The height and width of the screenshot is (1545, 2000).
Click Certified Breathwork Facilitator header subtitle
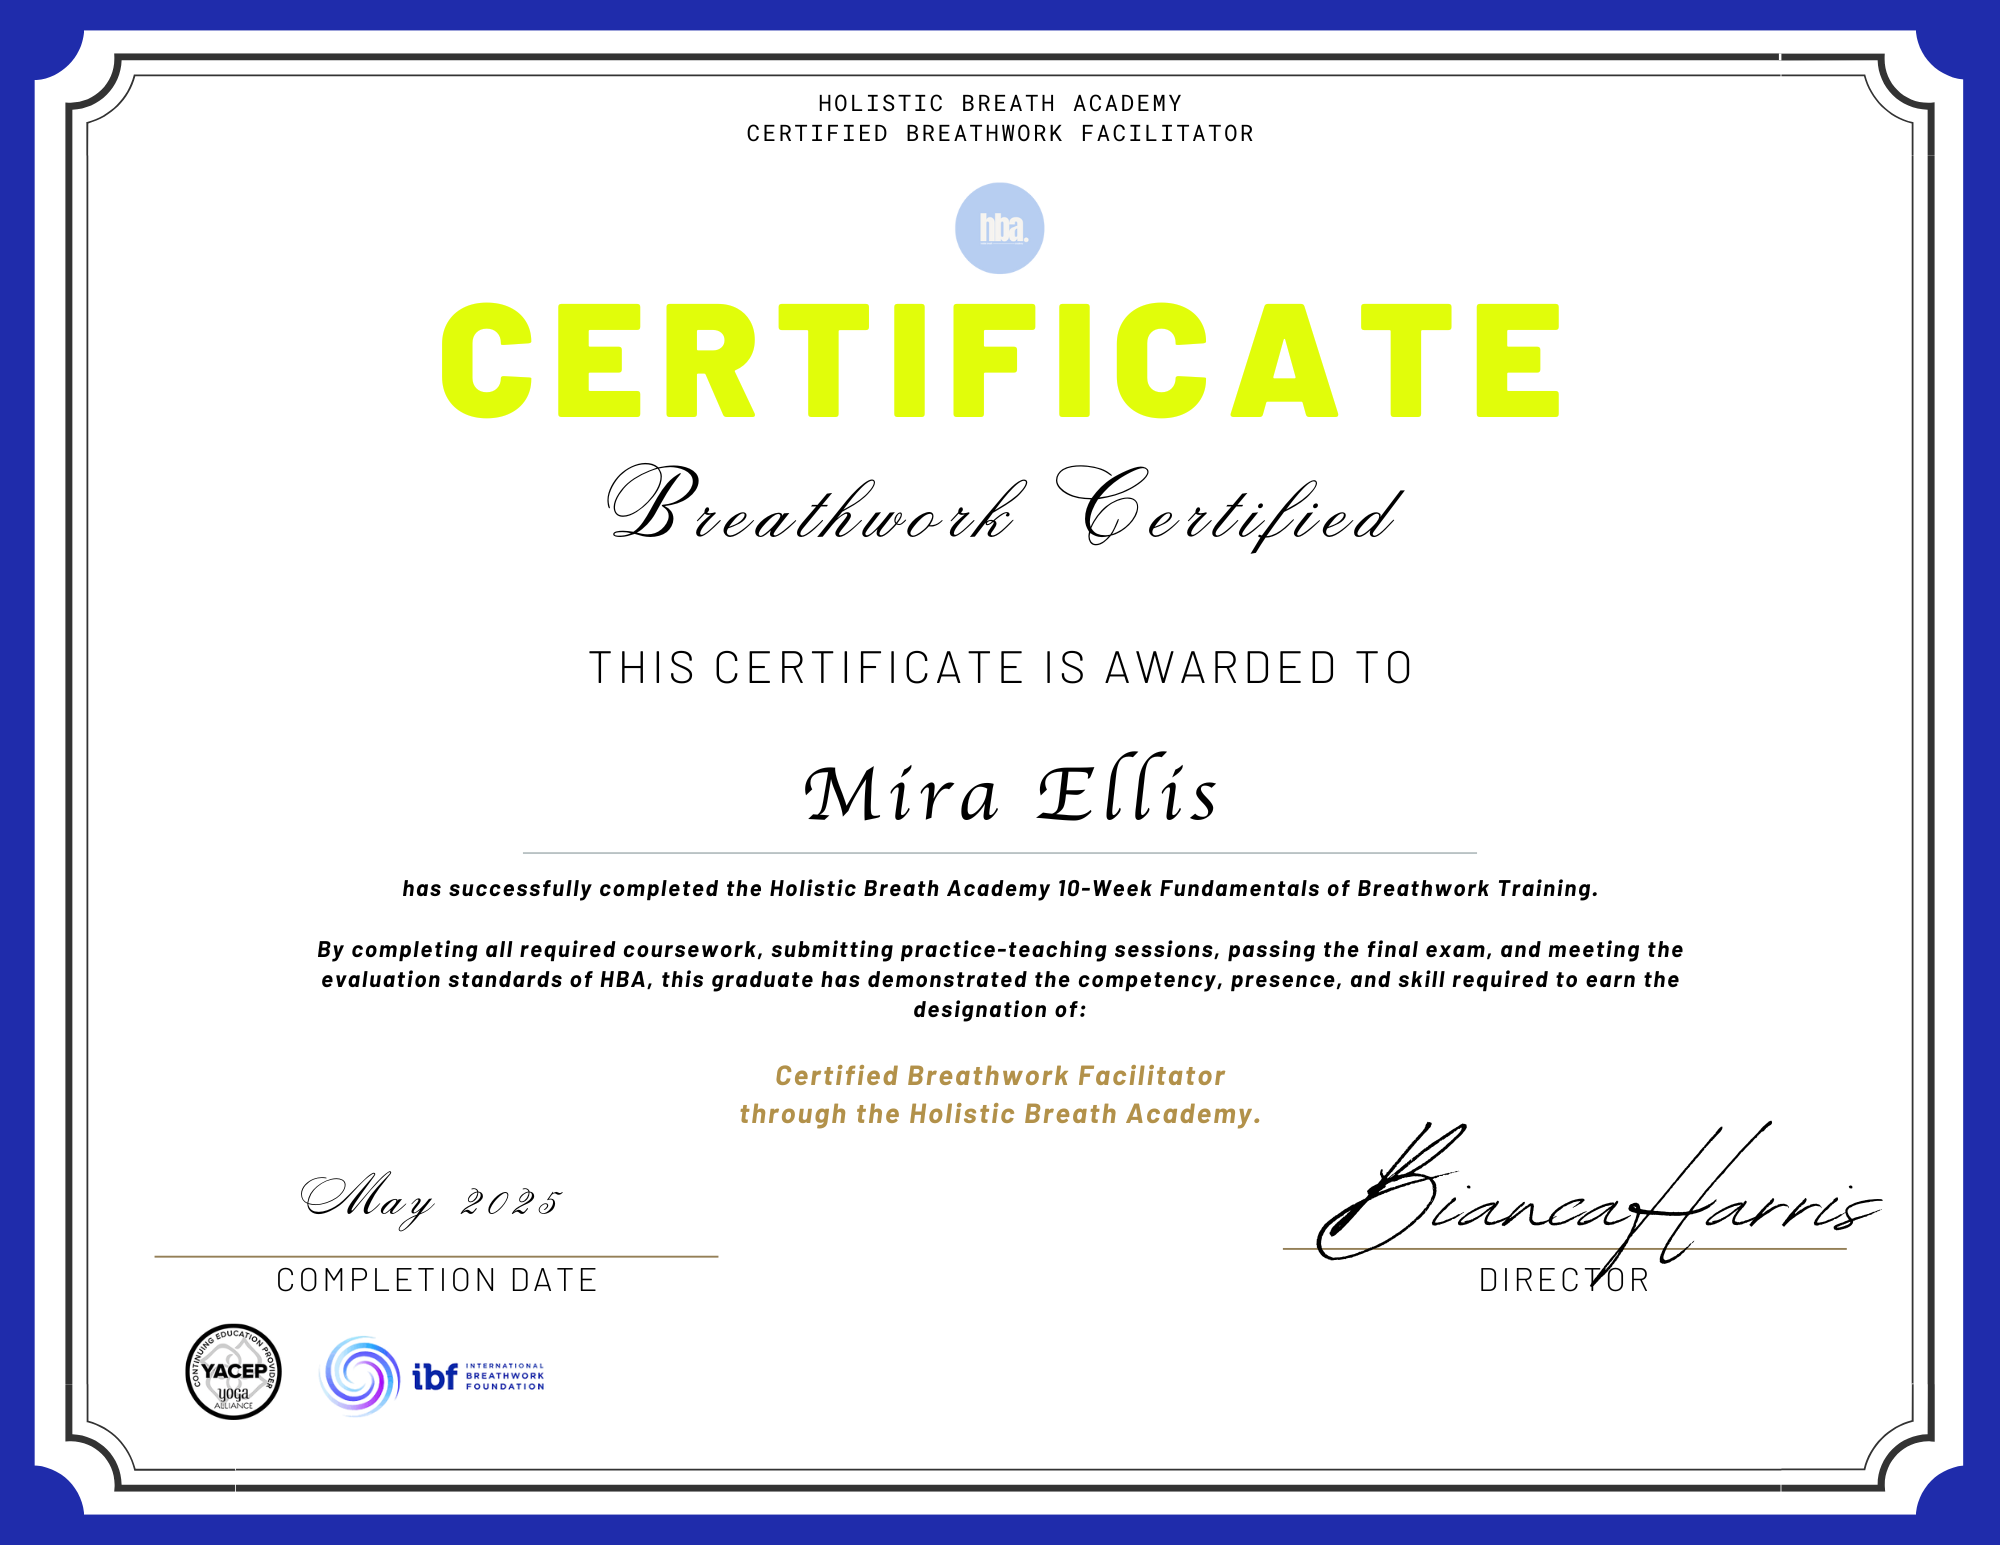(x=1000, y=133)
